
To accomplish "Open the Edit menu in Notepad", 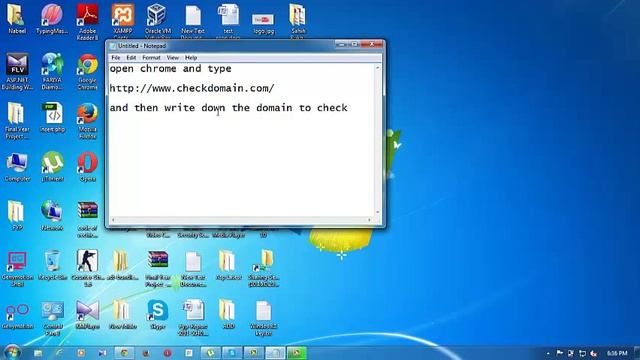I will click(x=131, y=58).
